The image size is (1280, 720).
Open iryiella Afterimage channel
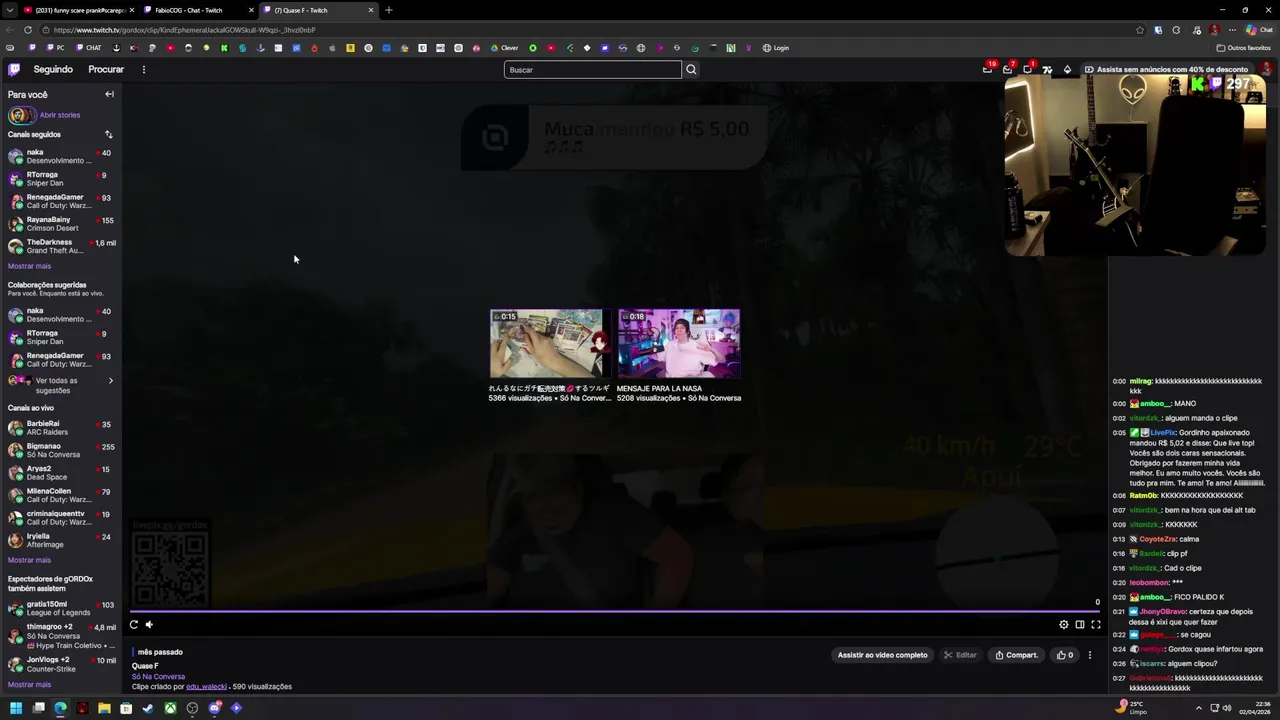click(61, 540)
